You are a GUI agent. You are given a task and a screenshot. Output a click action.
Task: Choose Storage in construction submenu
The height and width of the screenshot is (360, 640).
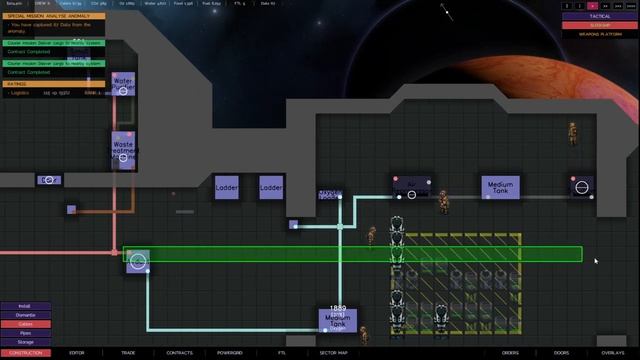click(26, 342)
